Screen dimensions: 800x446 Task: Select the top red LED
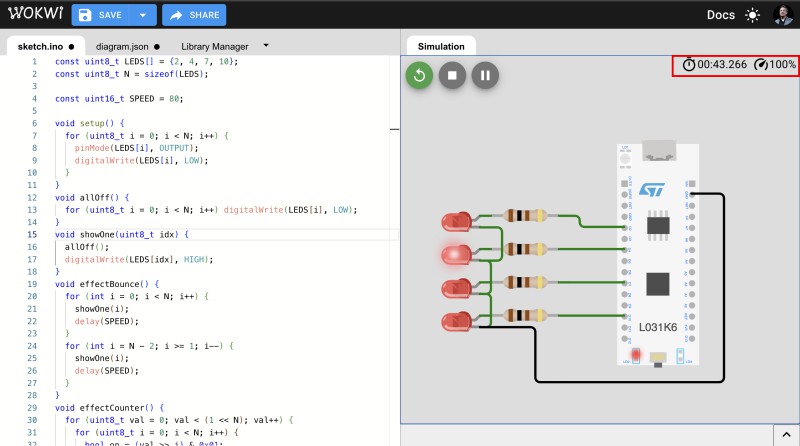pyautogui.click(x=456, y=221)
